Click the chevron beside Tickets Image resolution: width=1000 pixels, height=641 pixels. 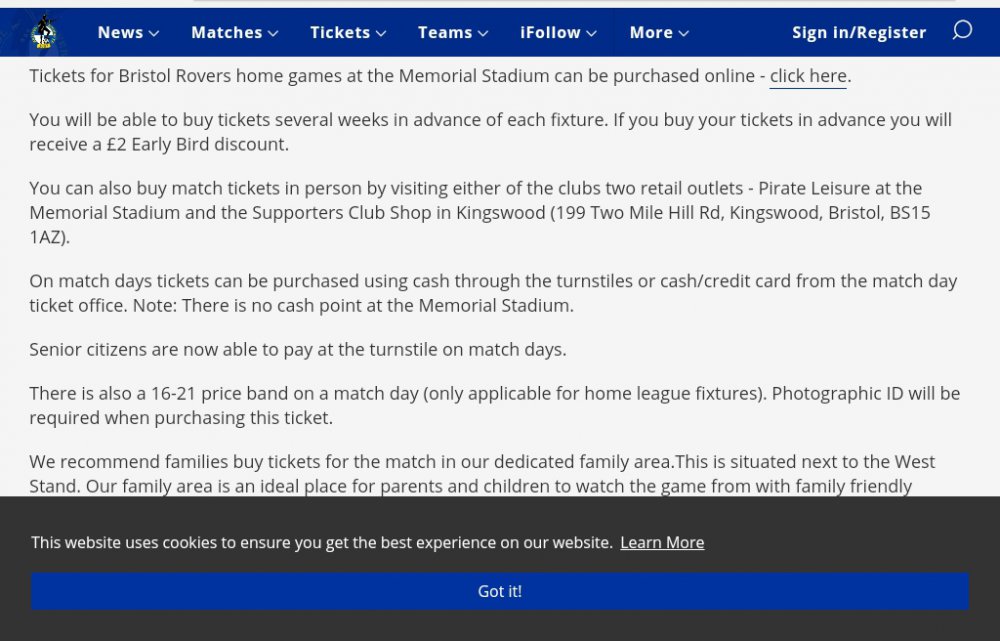pos(381,33)
